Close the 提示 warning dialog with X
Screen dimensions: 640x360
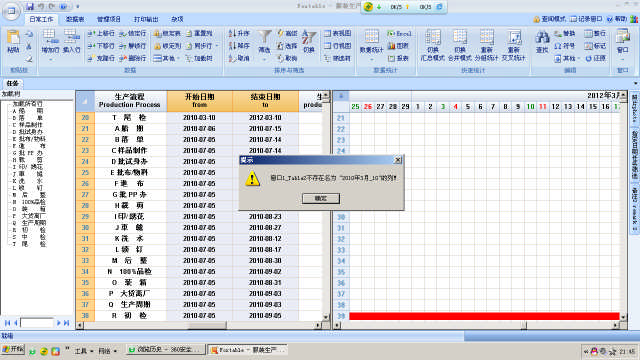pos(398,160)
